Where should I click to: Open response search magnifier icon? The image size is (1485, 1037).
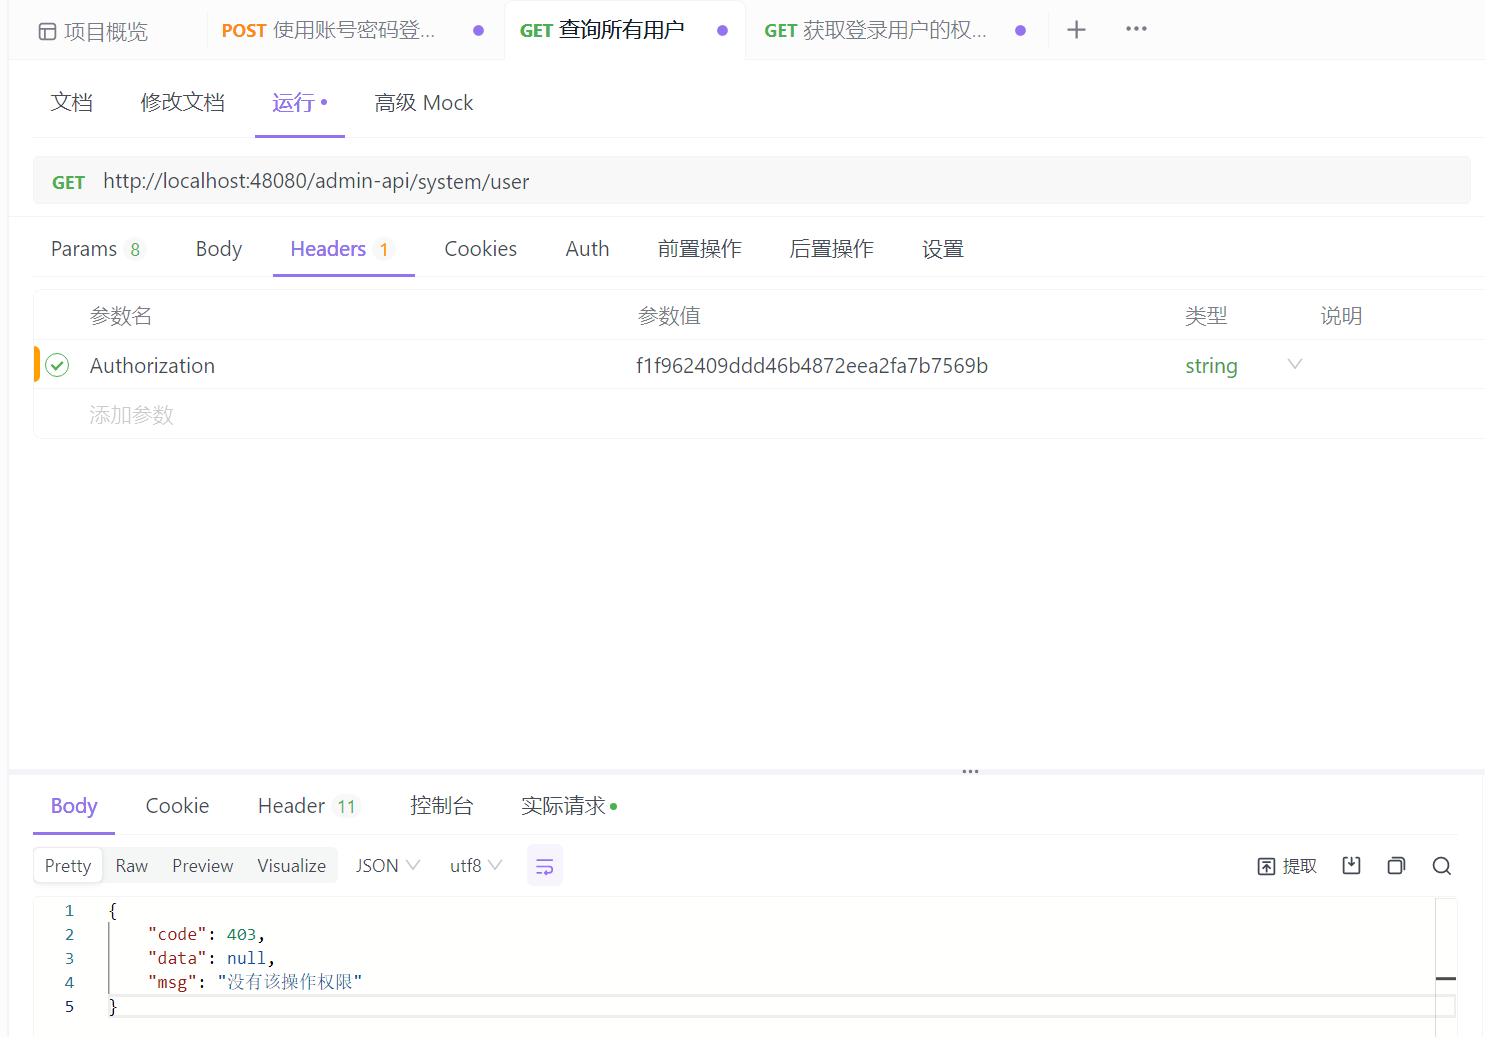coord(1442,866)
